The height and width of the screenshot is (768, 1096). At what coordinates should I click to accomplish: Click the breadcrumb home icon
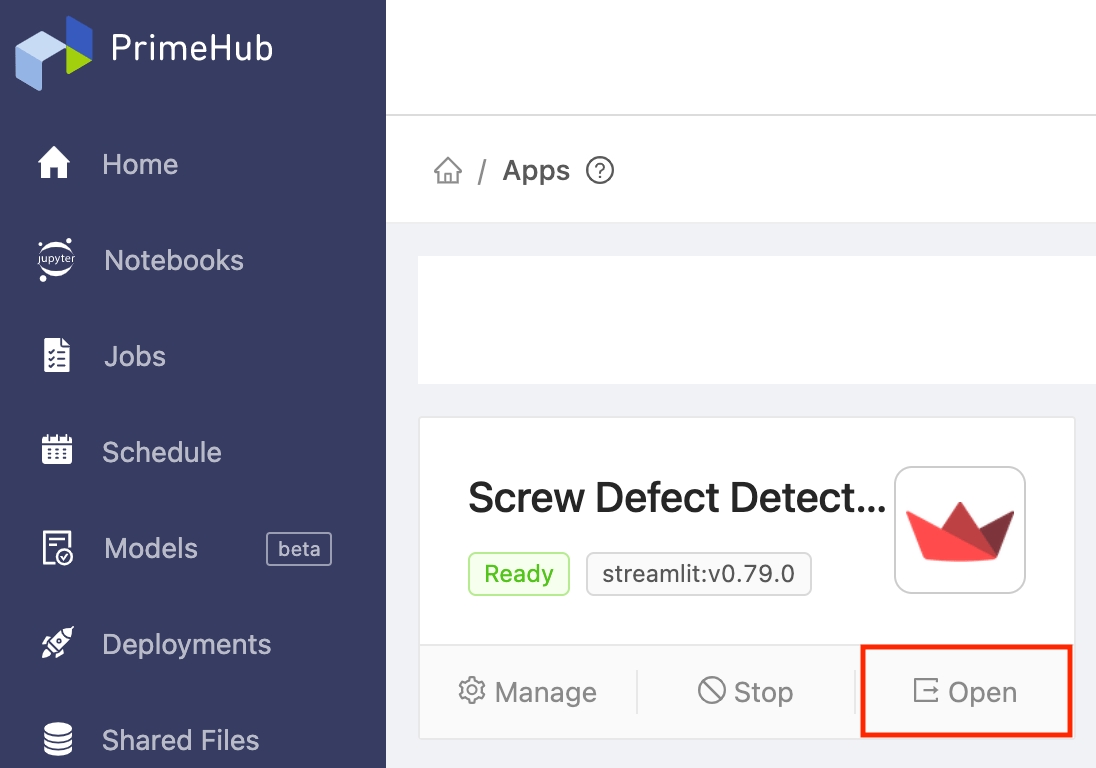click(448, 170)
